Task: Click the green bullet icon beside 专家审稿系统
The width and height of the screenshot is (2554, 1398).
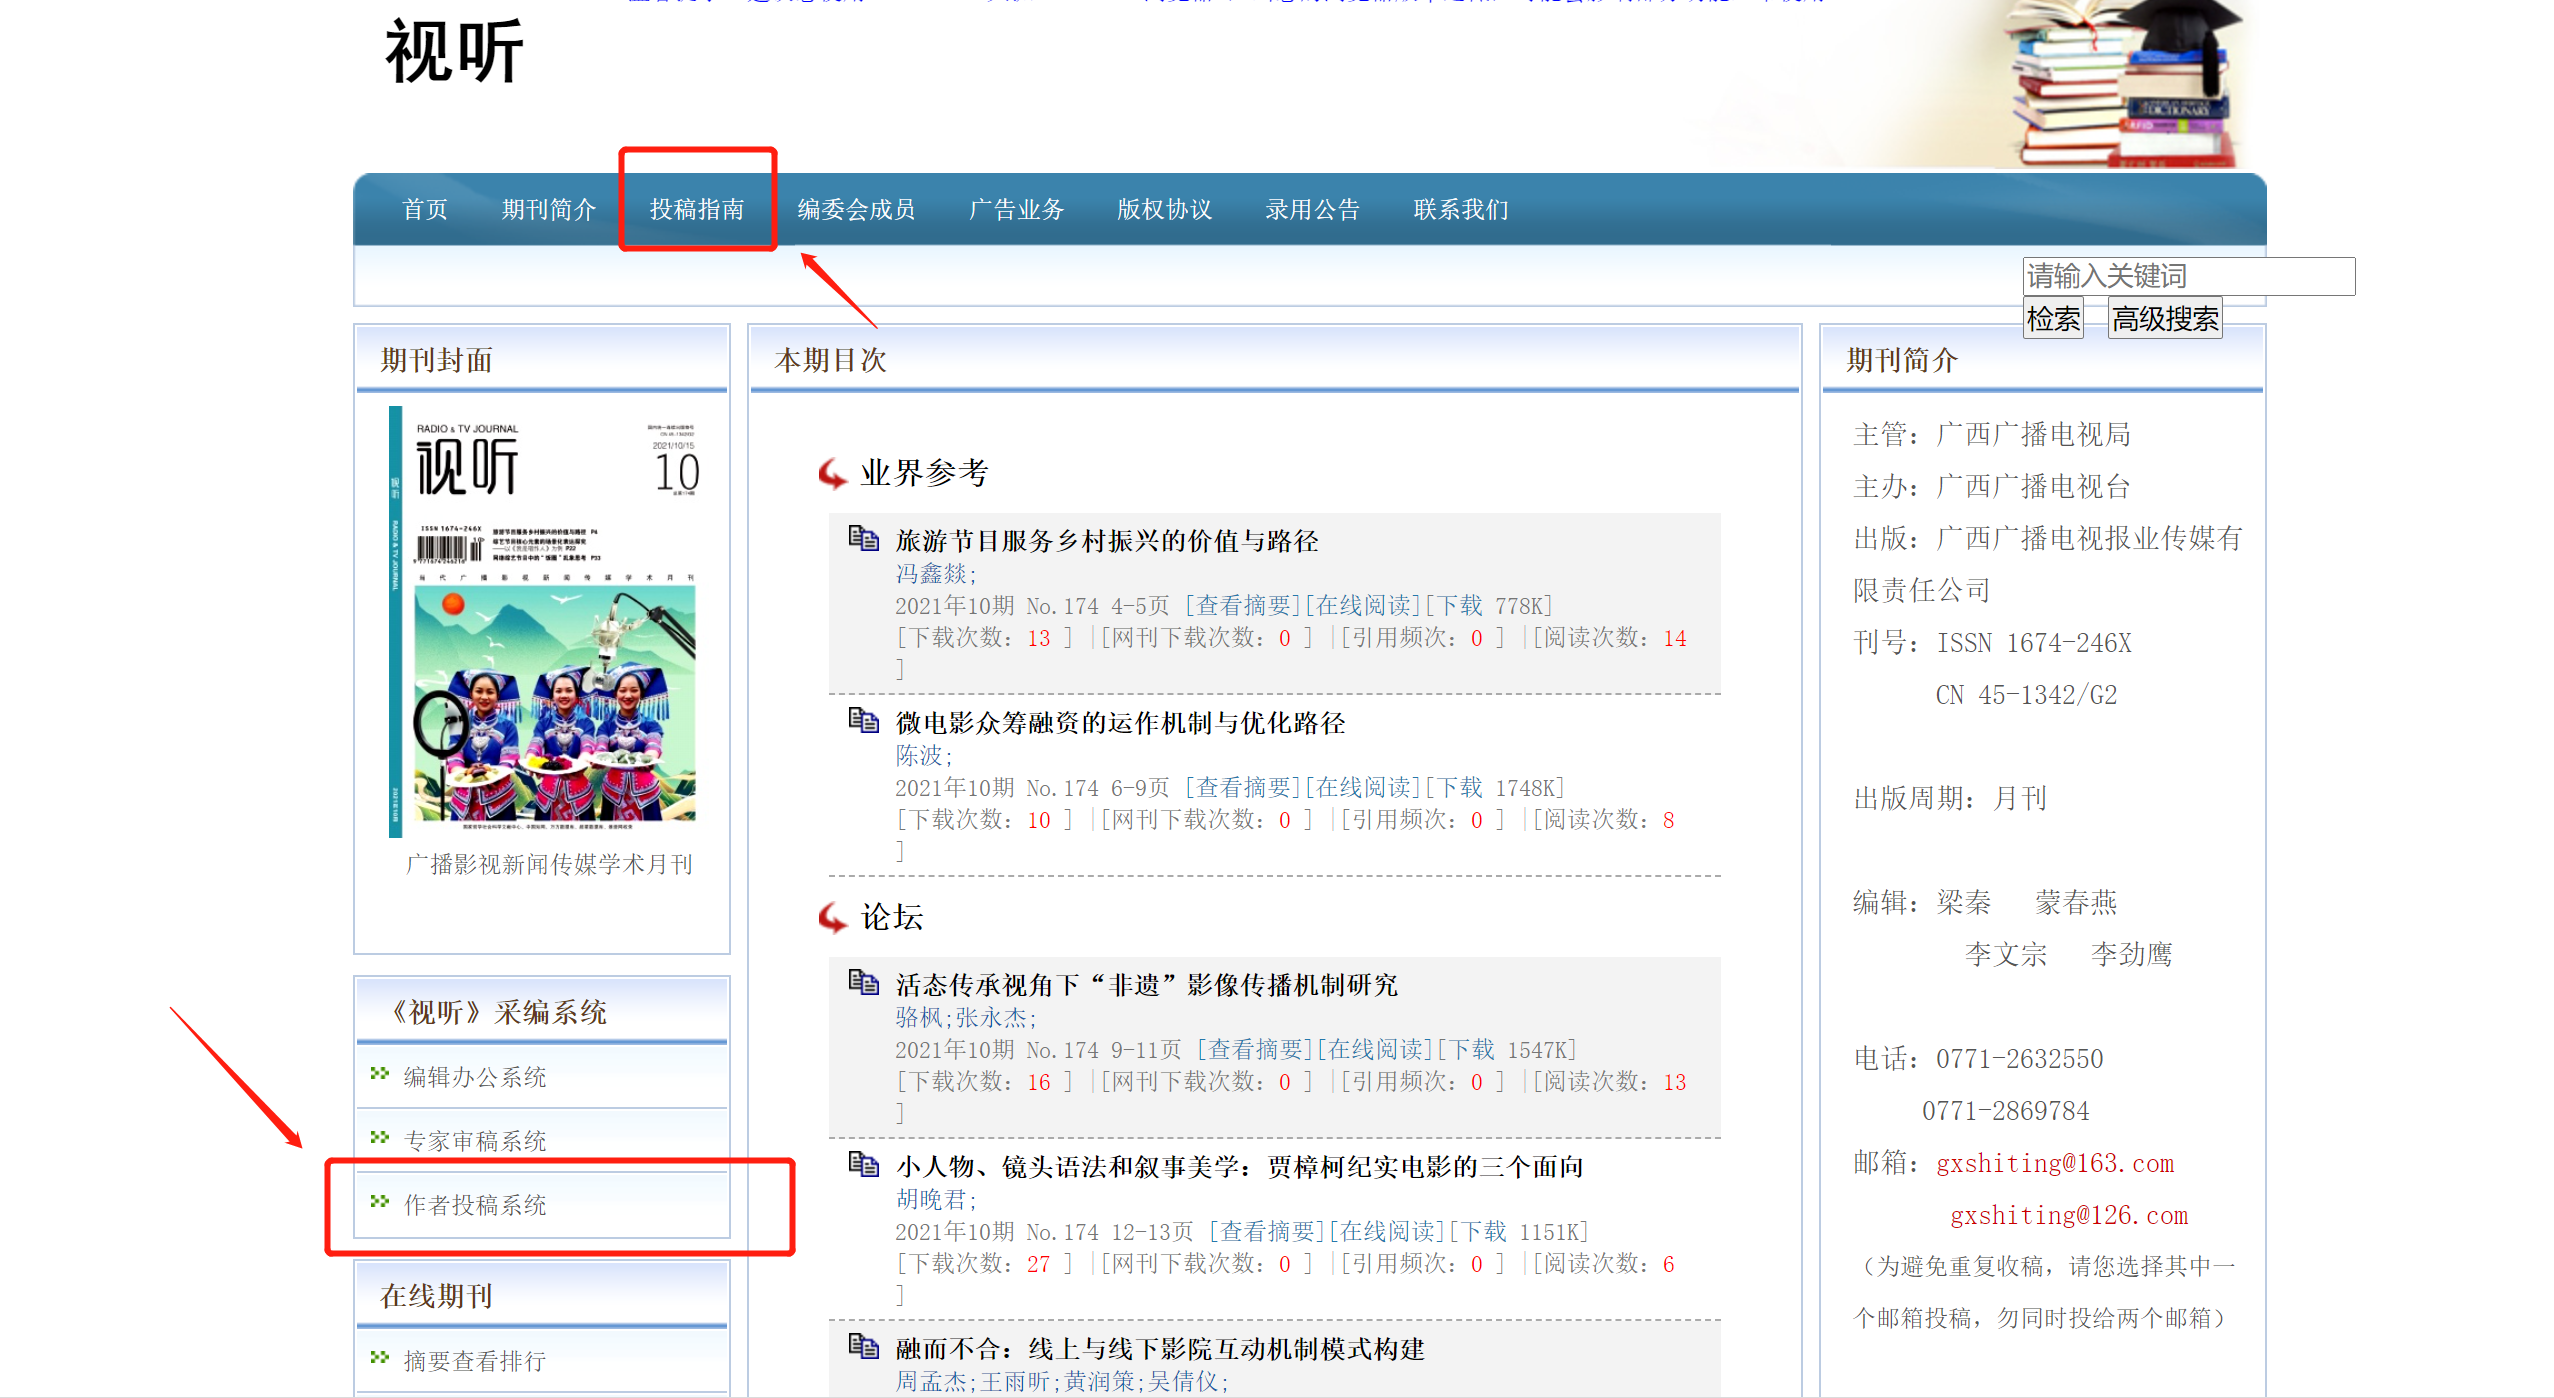Action: pos(379,1138)
